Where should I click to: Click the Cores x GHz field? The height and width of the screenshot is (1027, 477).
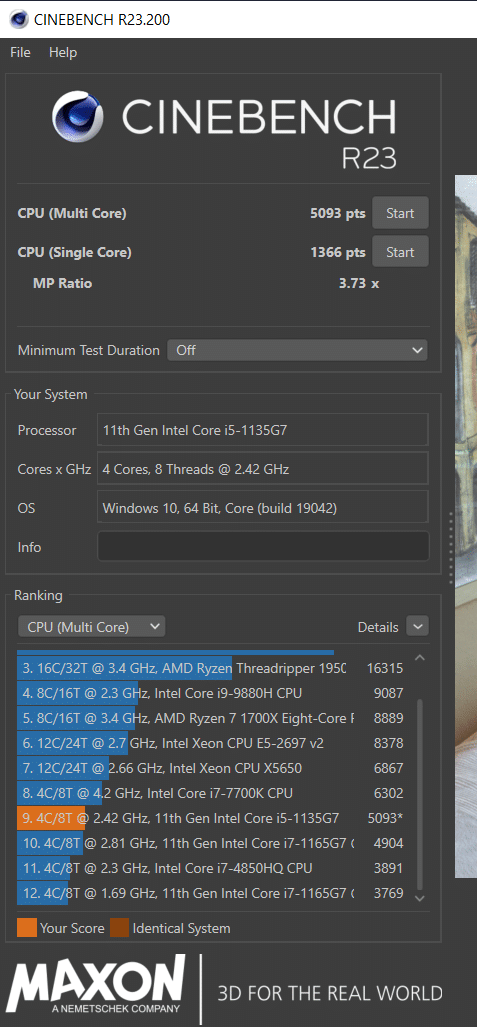point(263,469)
